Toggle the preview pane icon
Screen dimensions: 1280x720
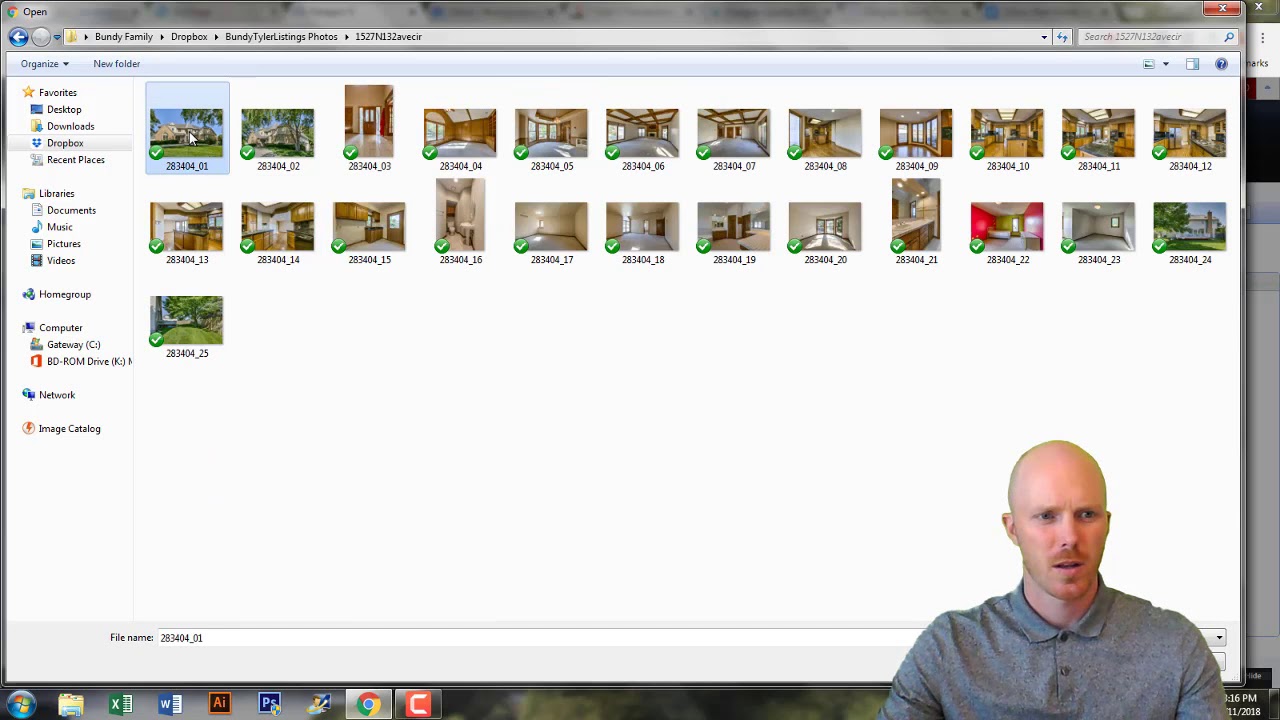point(1192,64)
